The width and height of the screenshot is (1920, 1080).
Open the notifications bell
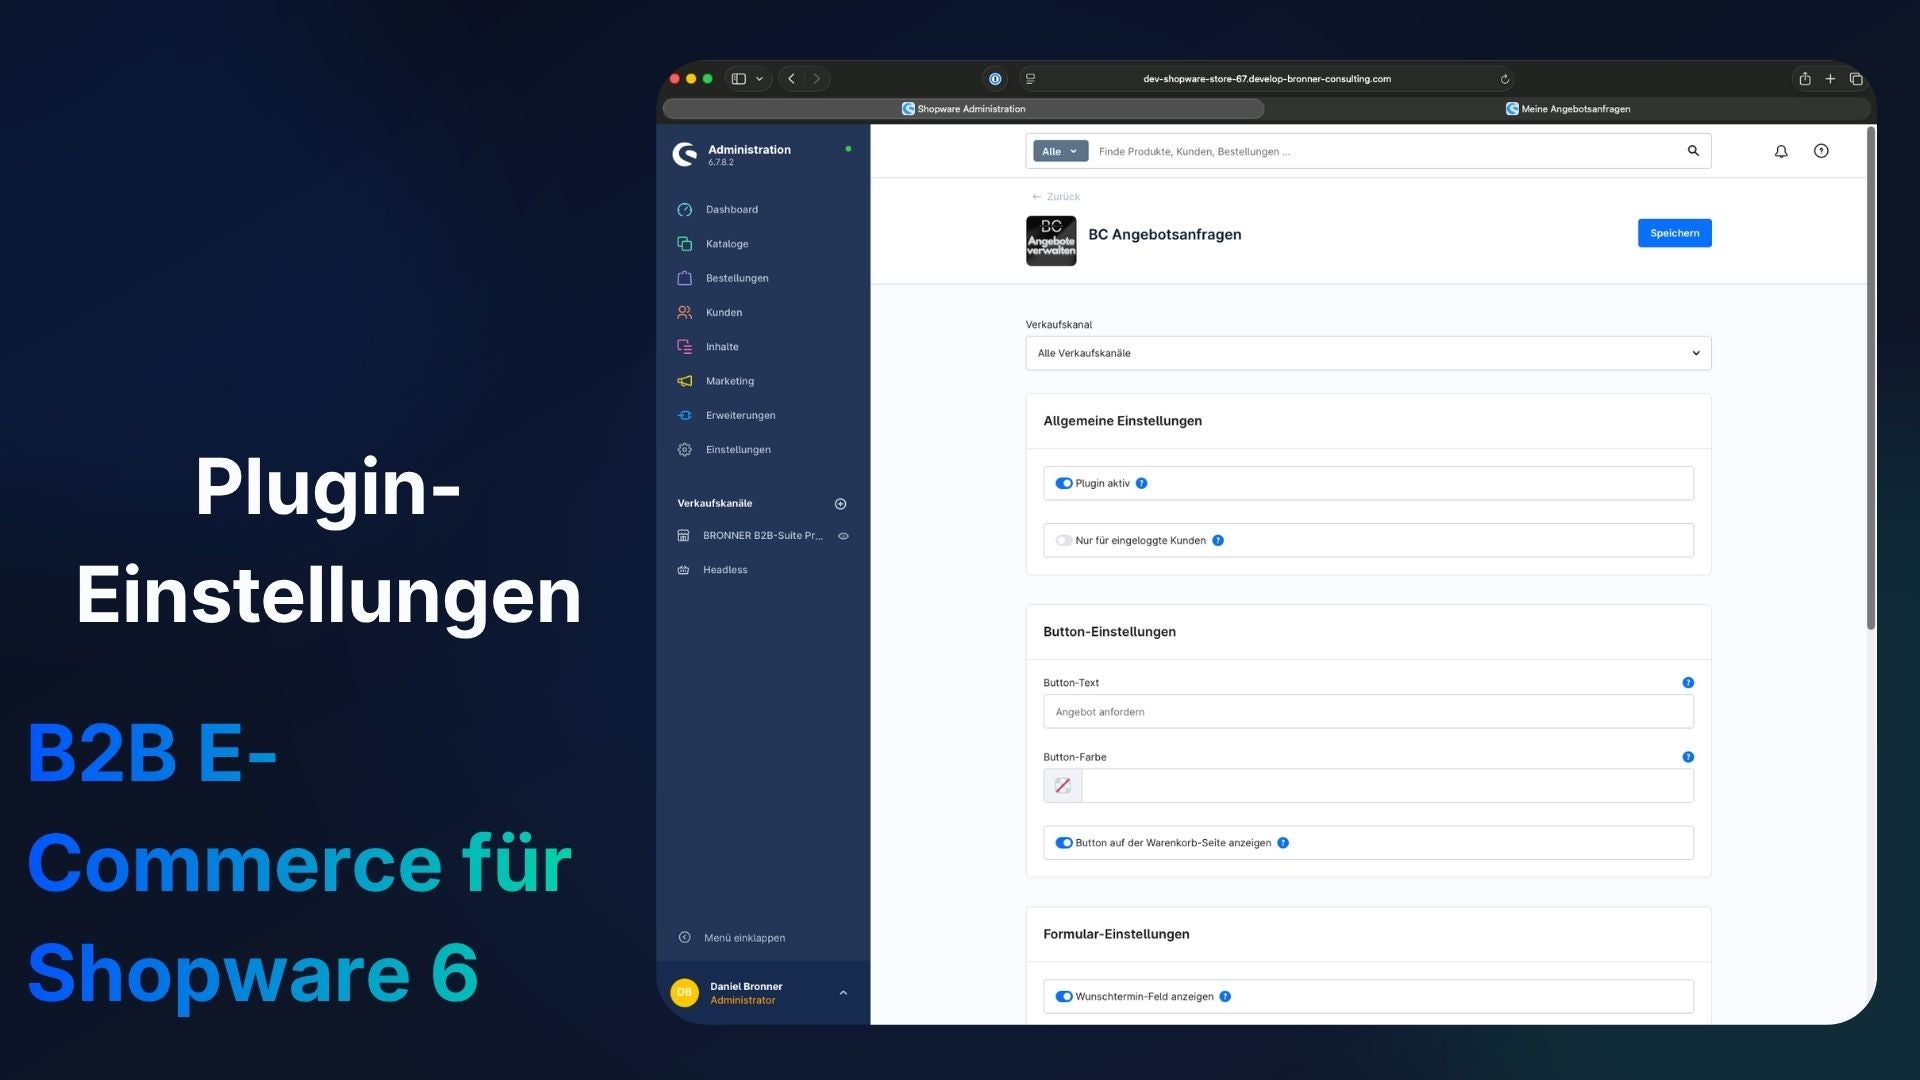coord(1781,152)
